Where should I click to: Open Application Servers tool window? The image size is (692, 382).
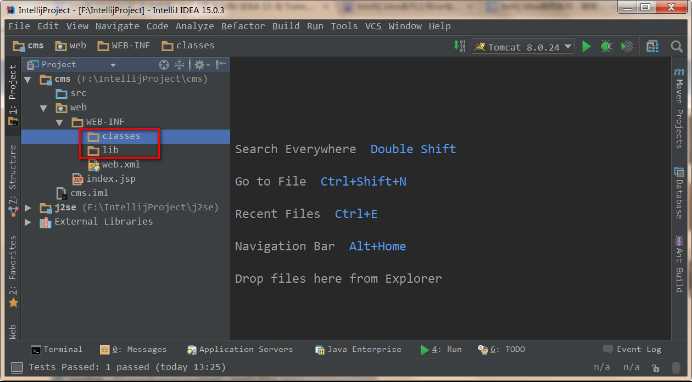(x=240, y=349)
